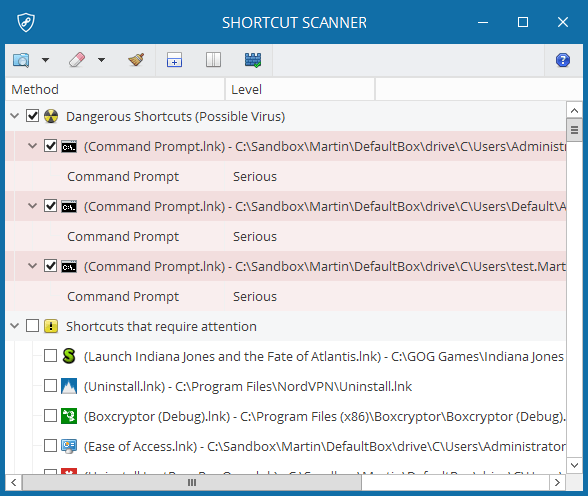Click the vertical scrollbar thumb

(x=574, y=130)
